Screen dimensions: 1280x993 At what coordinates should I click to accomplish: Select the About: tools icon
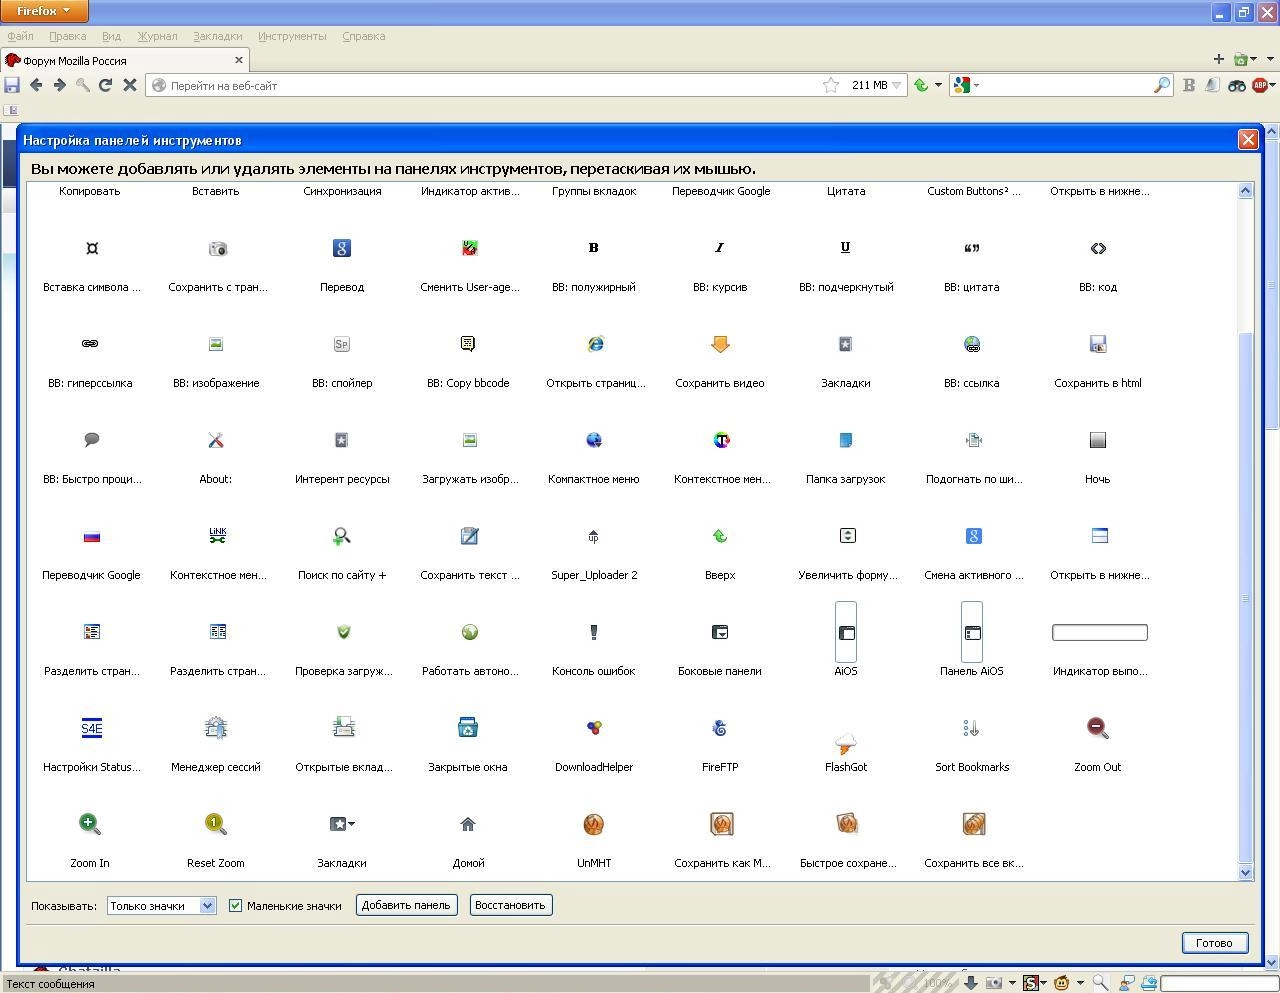(215, 440)
